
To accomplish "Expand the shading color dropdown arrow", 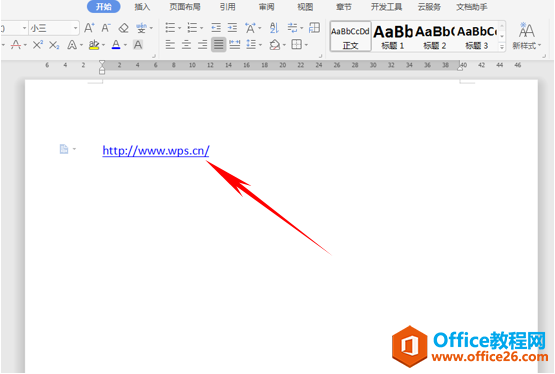I will coord(284,45).
